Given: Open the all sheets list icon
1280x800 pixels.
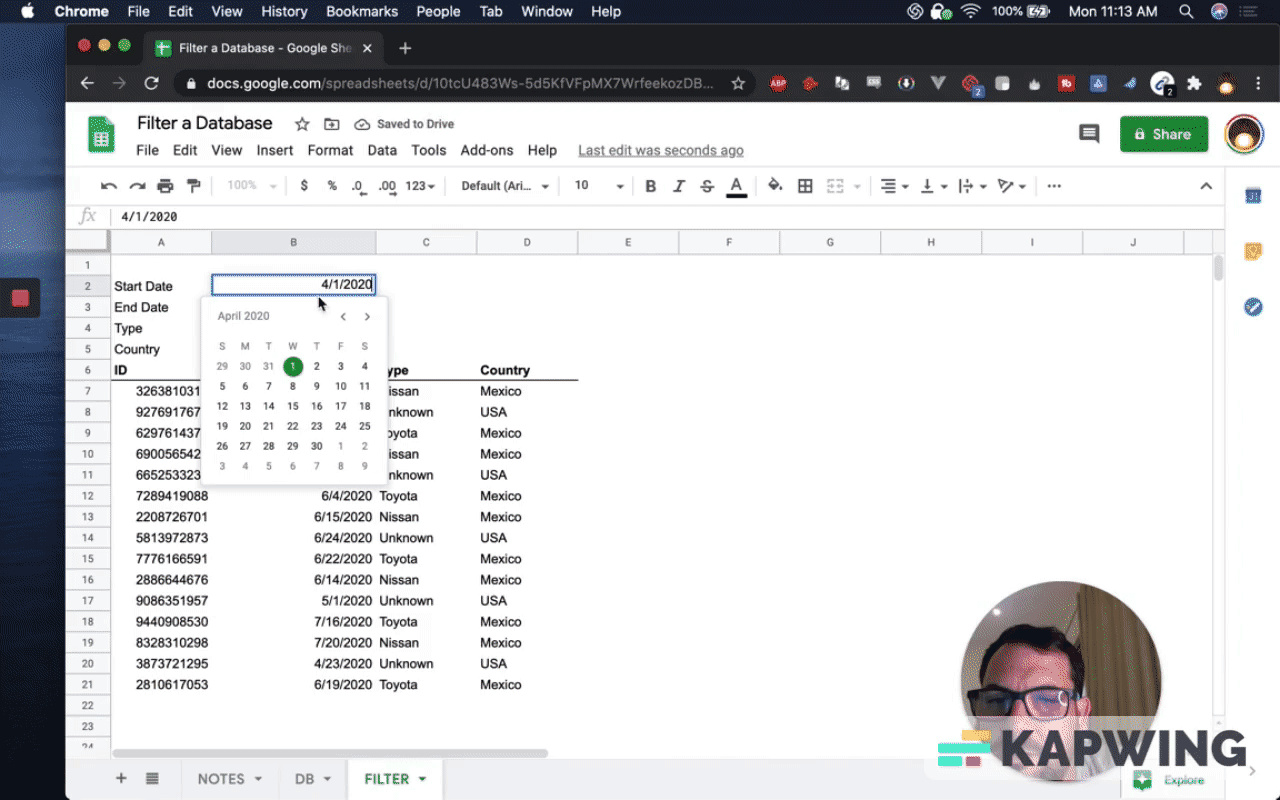Looking at the screenshot, I should (x=152, y=778).
